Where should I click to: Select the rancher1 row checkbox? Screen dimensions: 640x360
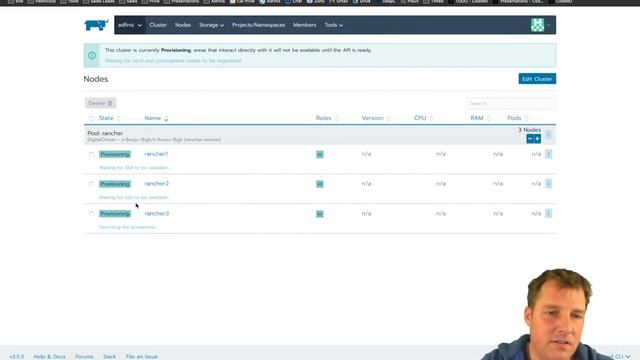tap(91, 155)
